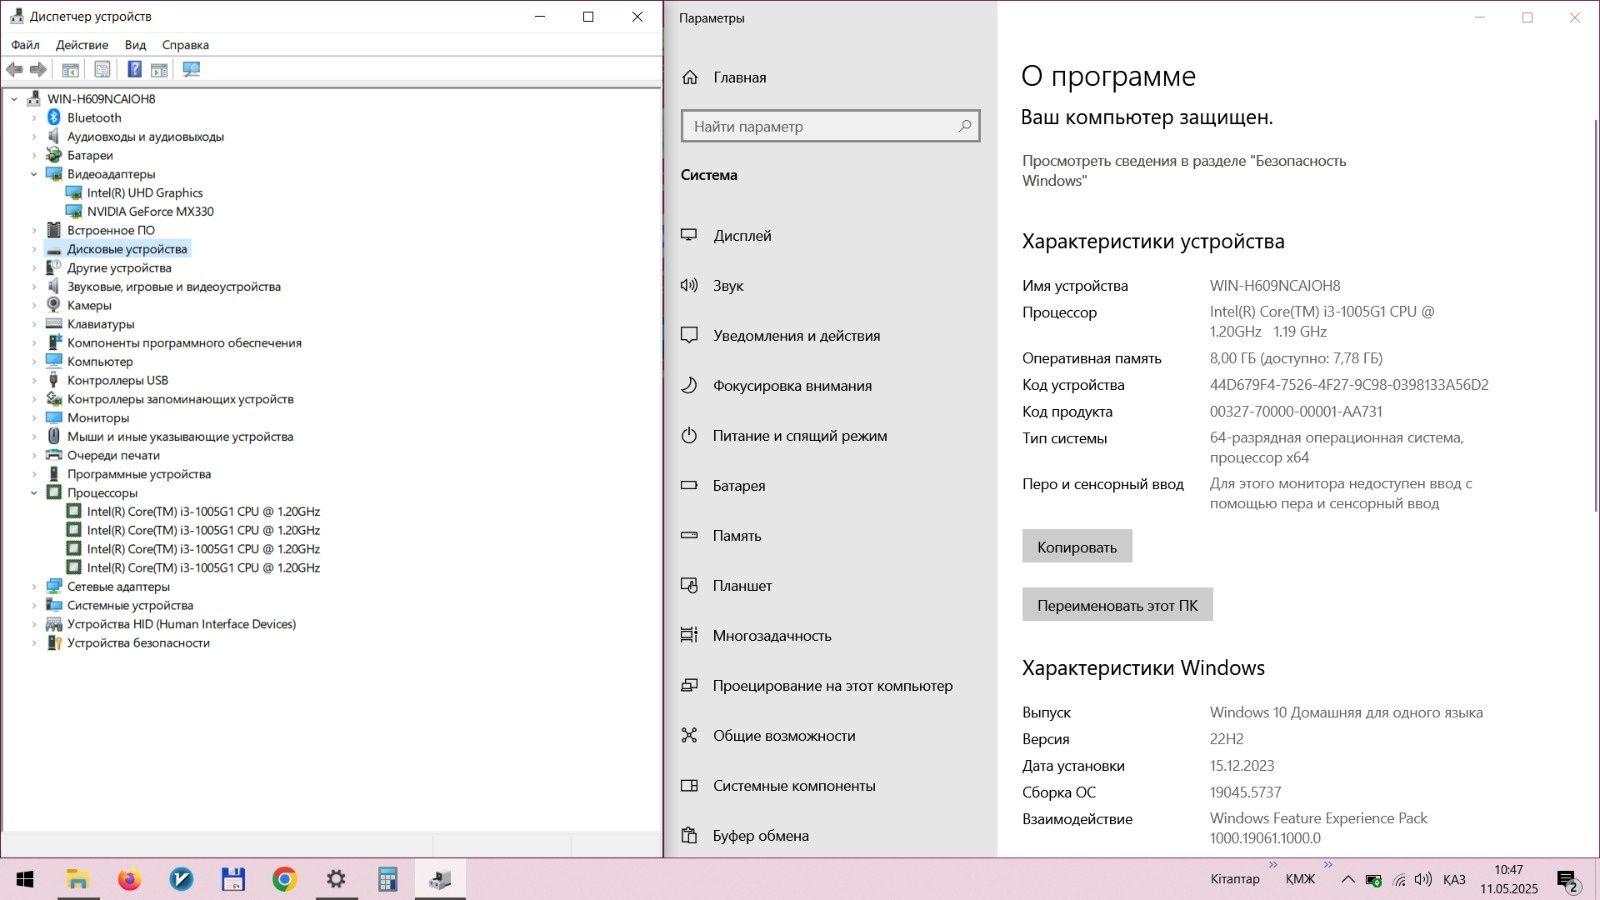Collapse the Видеоадаптеры tree node
This screenshot has width=1600, height=900.
pyautogui.click(x=34, y=174)
